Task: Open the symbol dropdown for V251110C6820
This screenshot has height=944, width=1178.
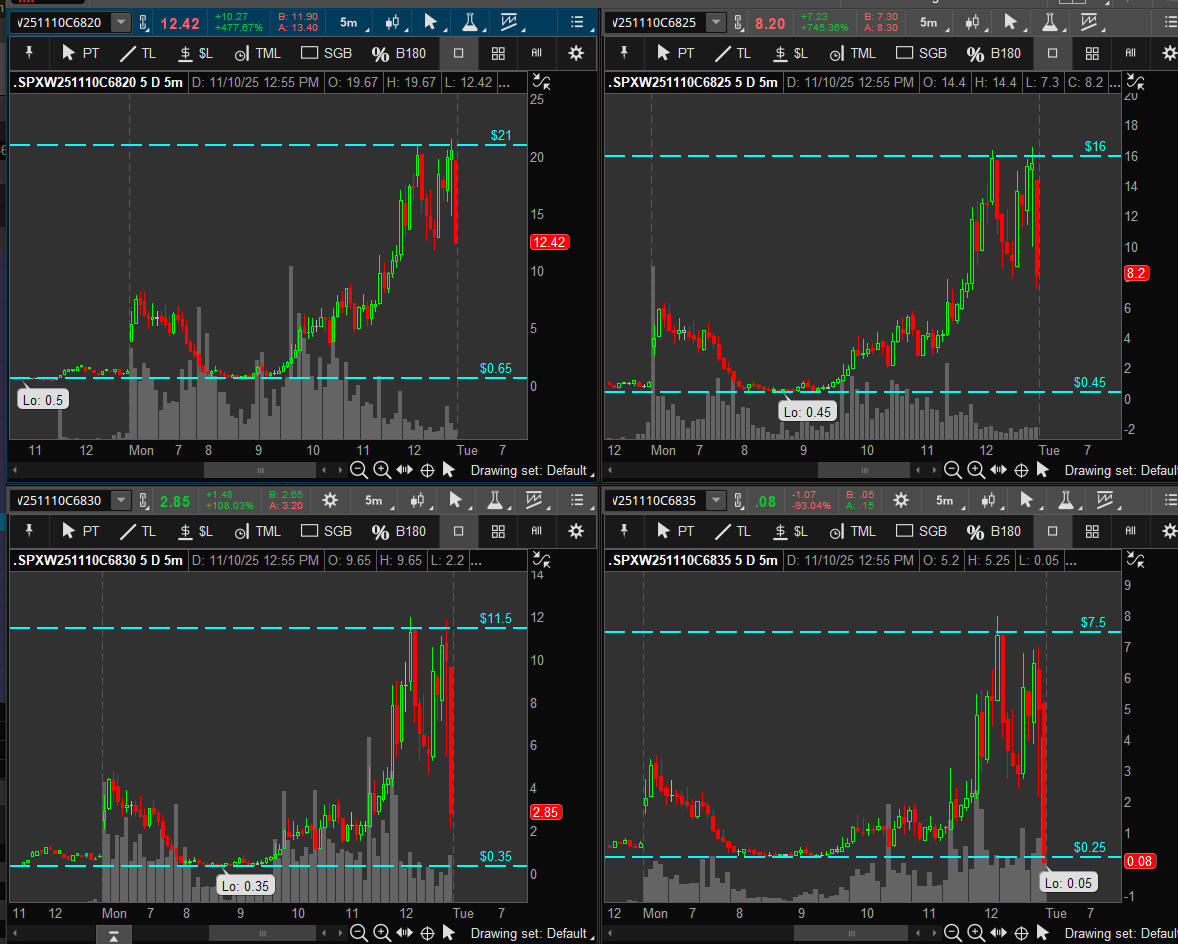Action: 121,22
